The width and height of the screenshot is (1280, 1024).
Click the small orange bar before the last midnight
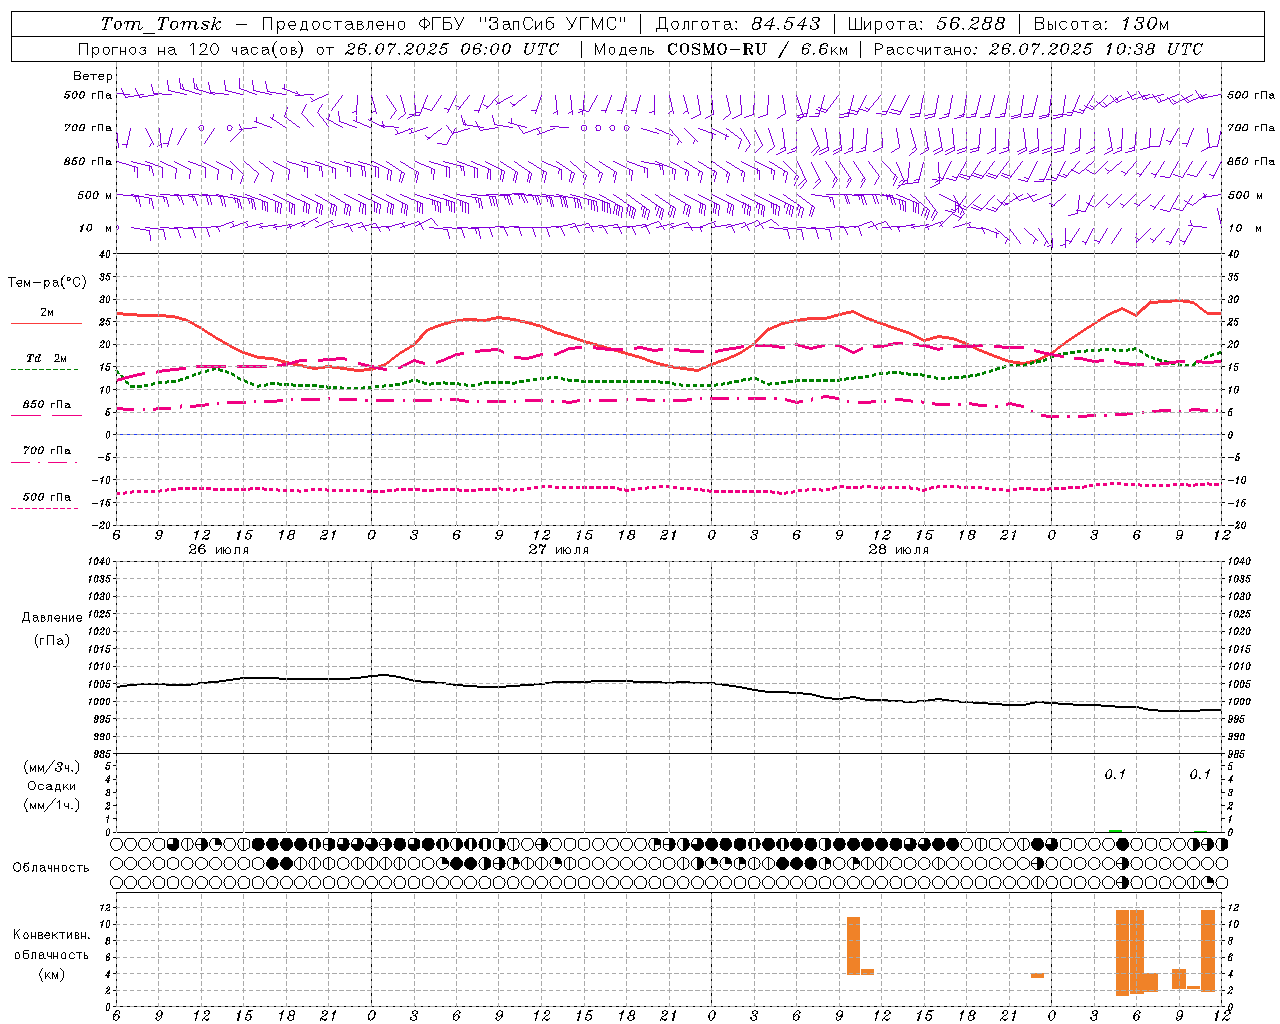[x=1038, y=976]
